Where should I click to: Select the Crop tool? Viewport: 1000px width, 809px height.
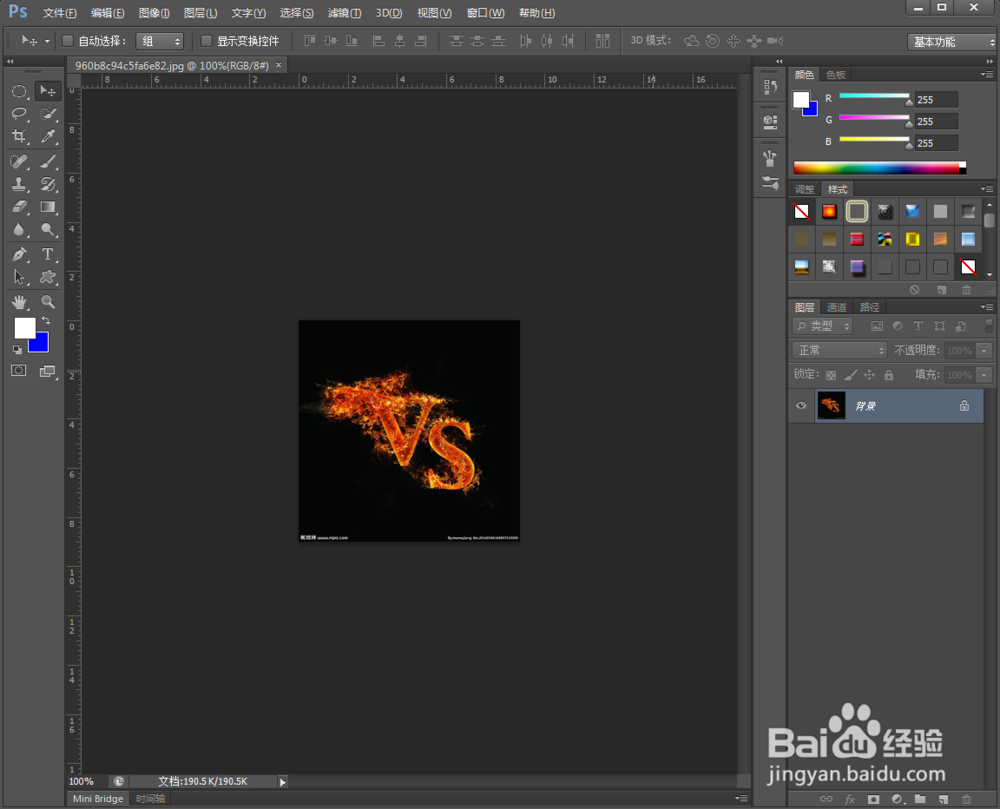pos(19,136)
